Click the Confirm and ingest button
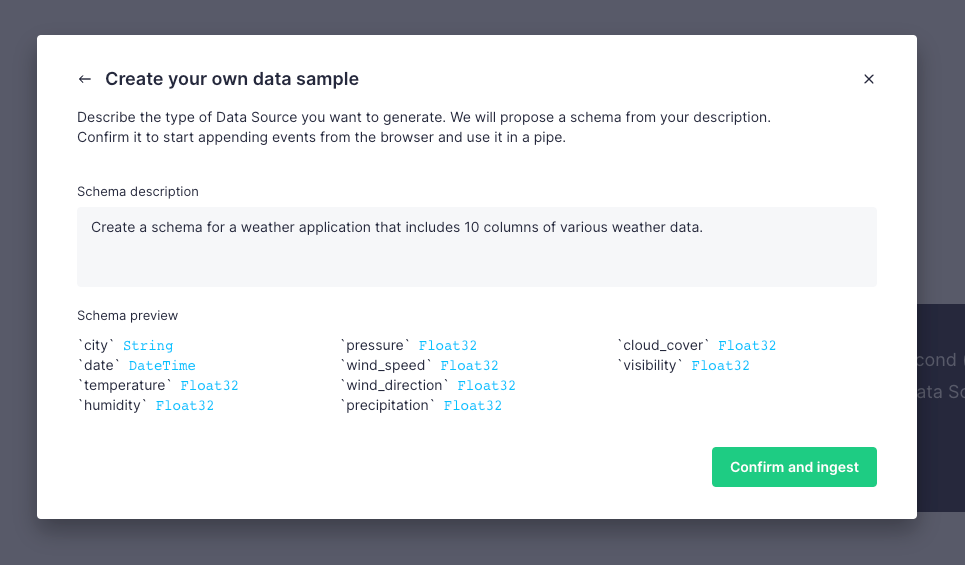The height and width of the screenshot is (565, 965). [x=794, y=467]
